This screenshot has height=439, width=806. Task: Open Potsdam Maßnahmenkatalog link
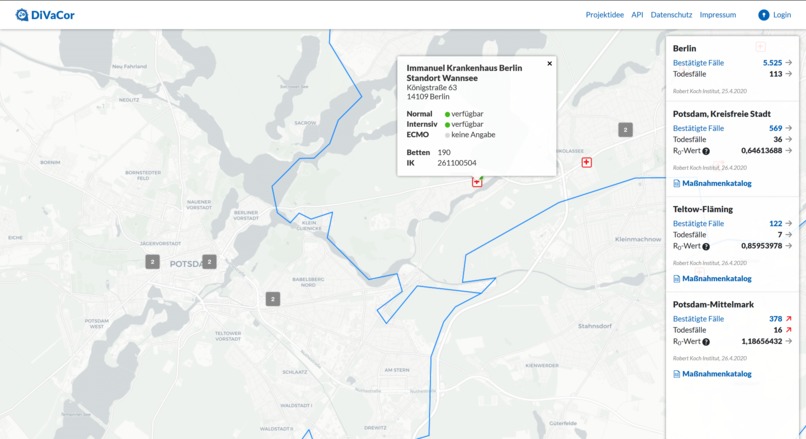(x=717, y=183)
